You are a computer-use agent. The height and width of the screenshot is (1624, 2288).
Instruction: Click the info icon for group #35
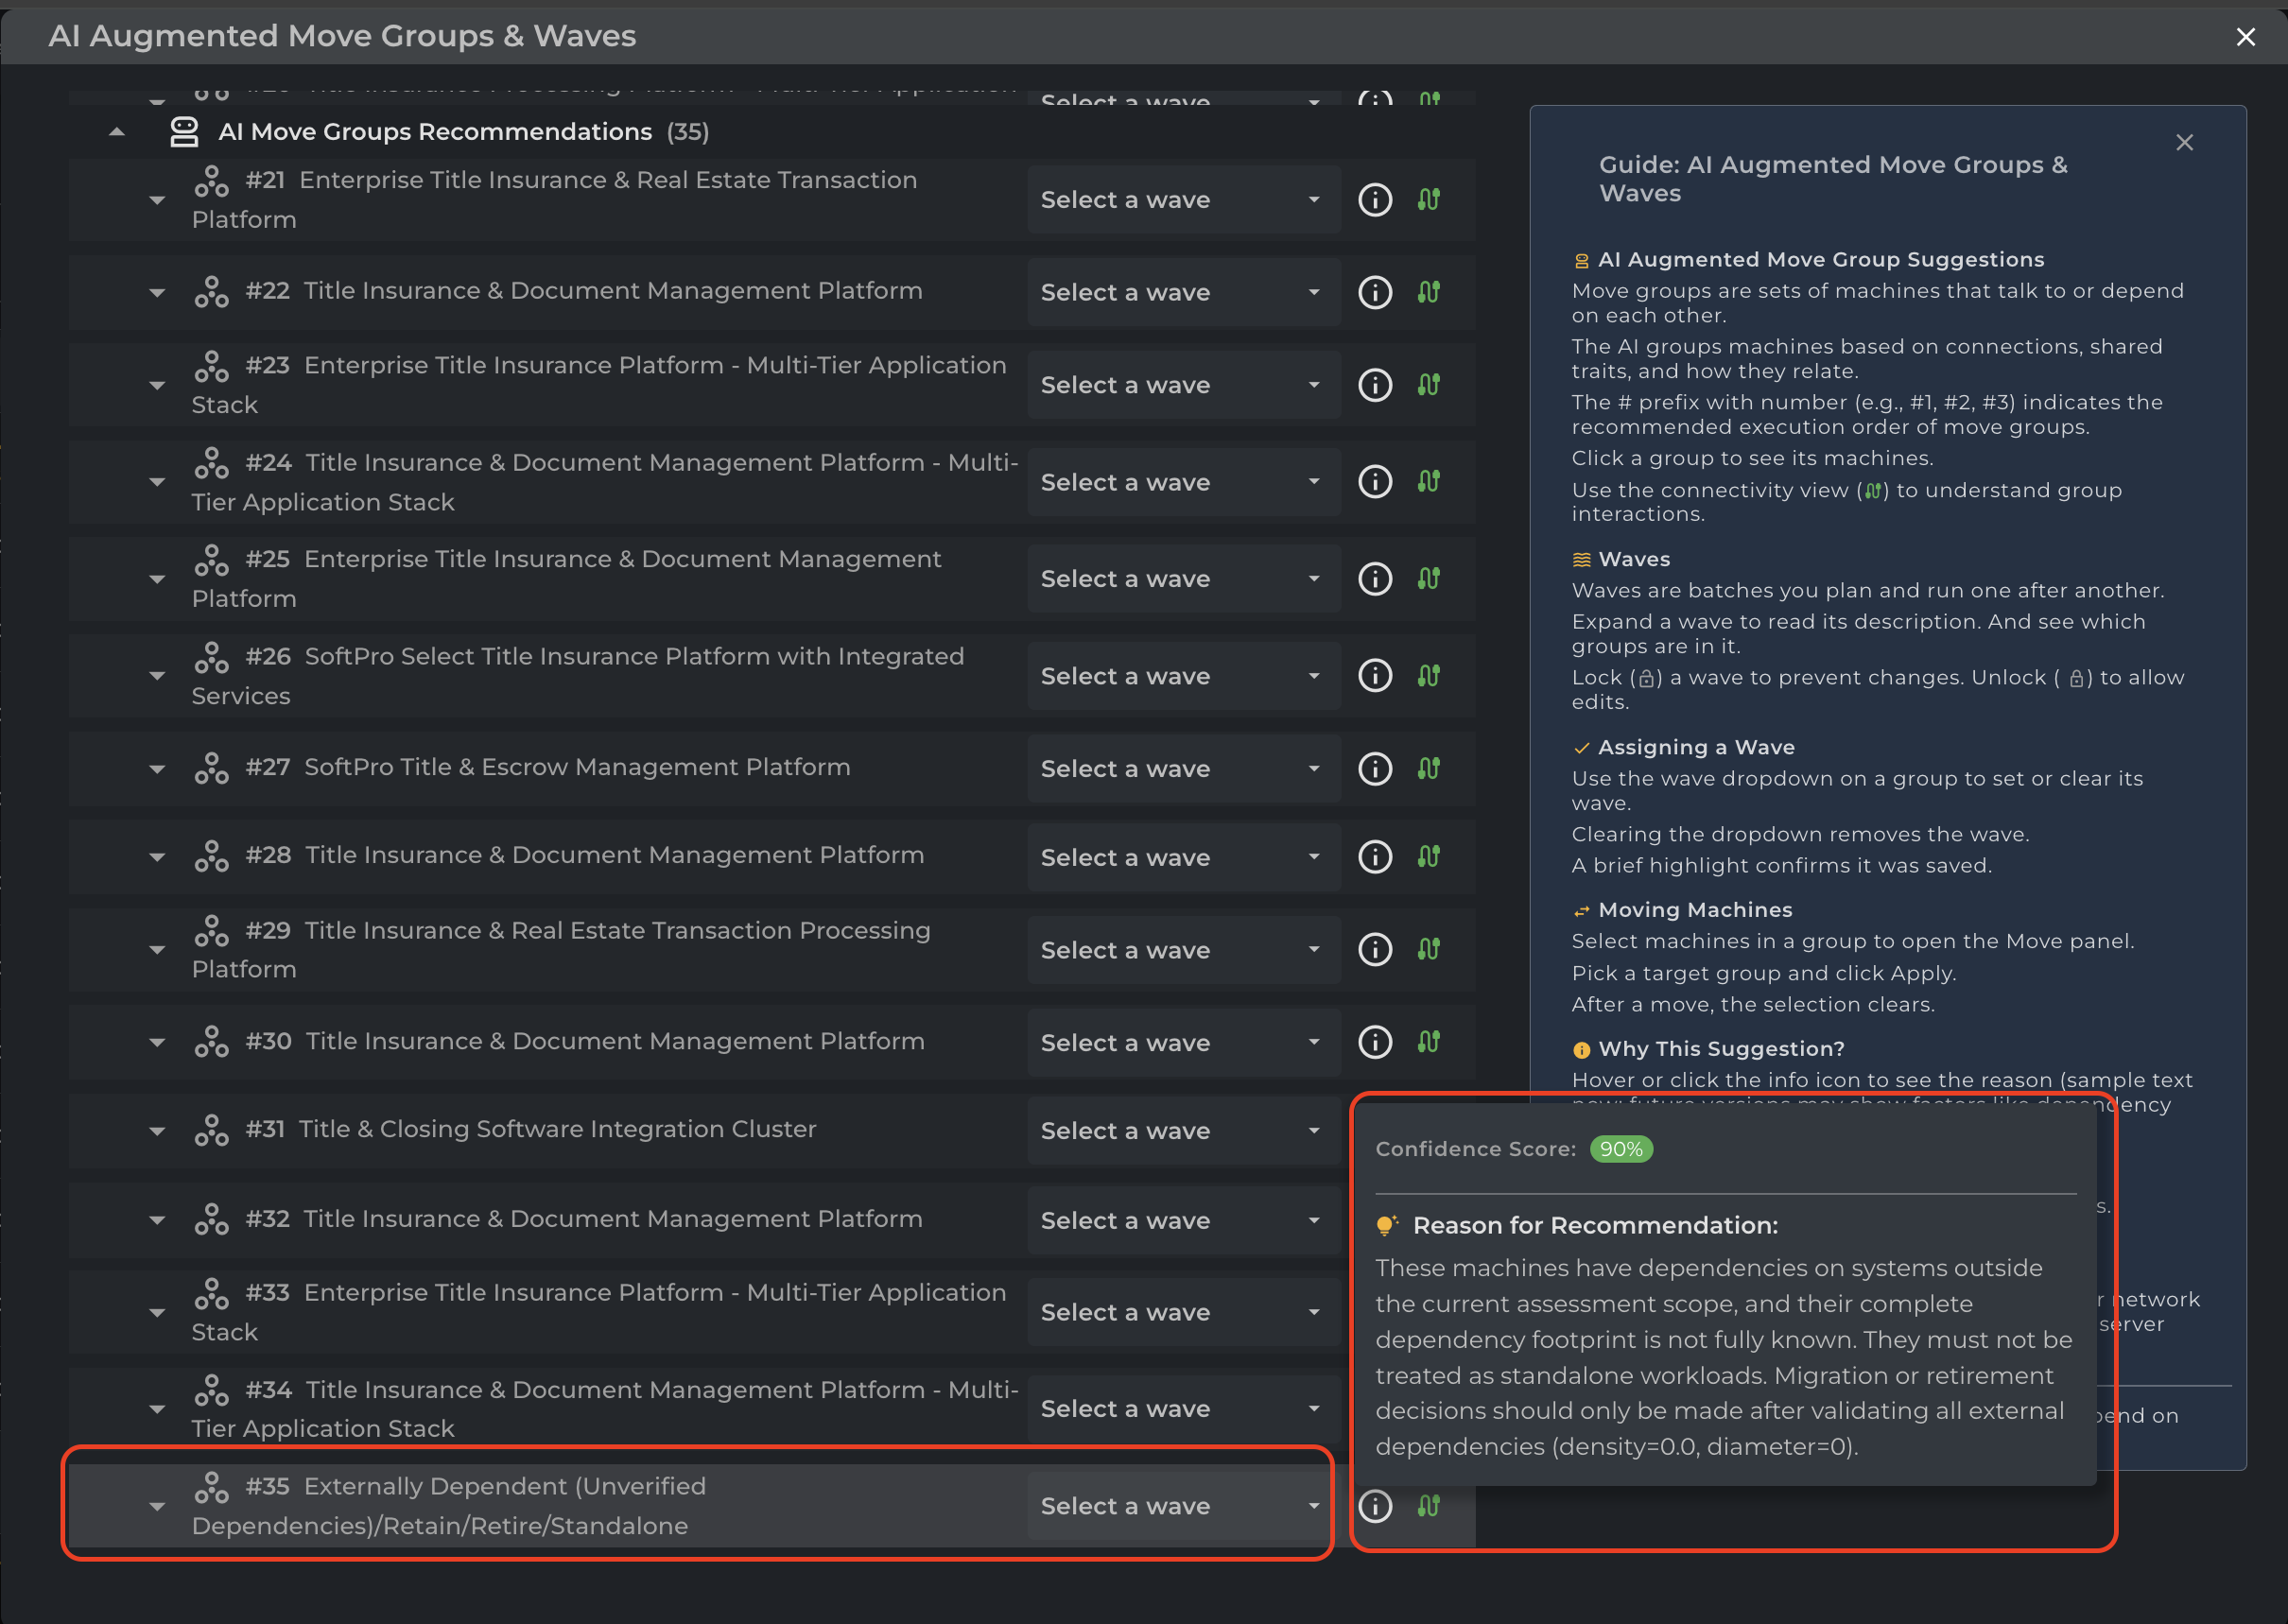click(x=1375, y=1505)
